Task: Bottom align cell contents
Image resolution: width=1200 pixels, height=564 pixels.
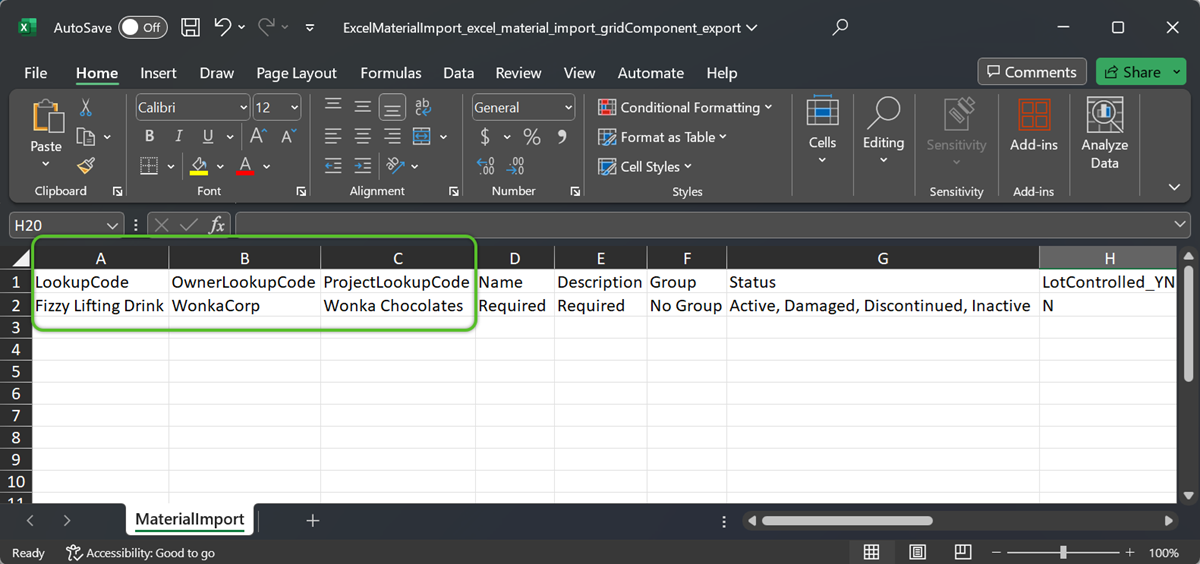Action: [392, 107]
